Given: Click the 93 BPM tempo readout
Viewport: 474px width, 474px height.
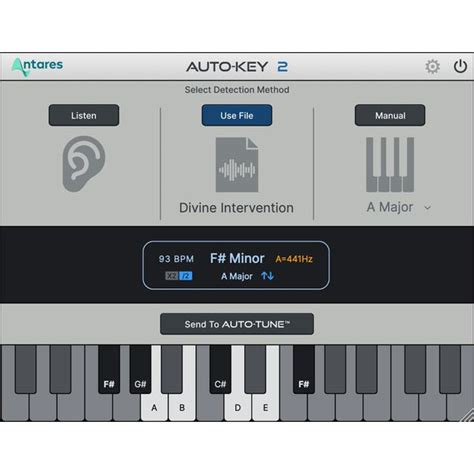Looking at the screenshot, I should (x=176, y=259).
